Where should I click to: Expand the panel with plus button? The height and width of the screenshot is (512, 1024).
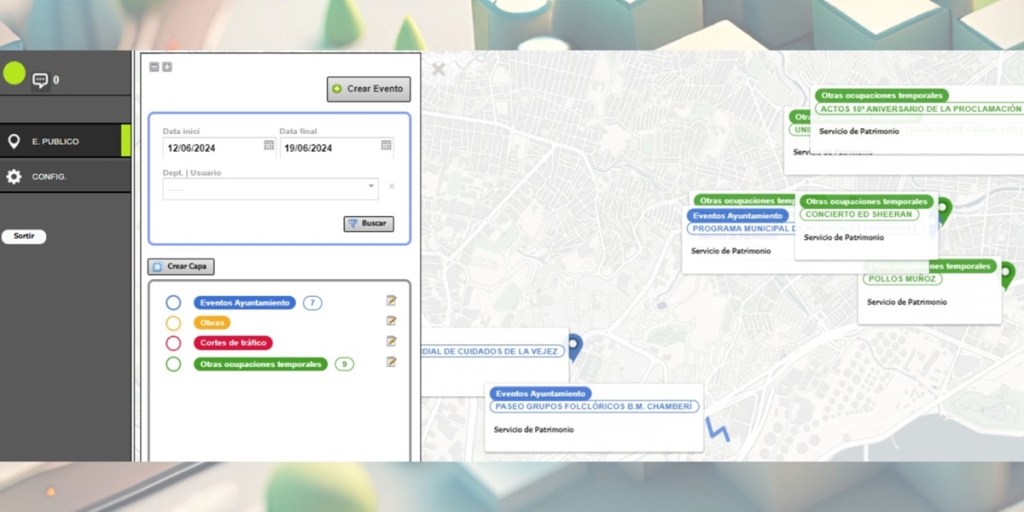click(167, 67)
